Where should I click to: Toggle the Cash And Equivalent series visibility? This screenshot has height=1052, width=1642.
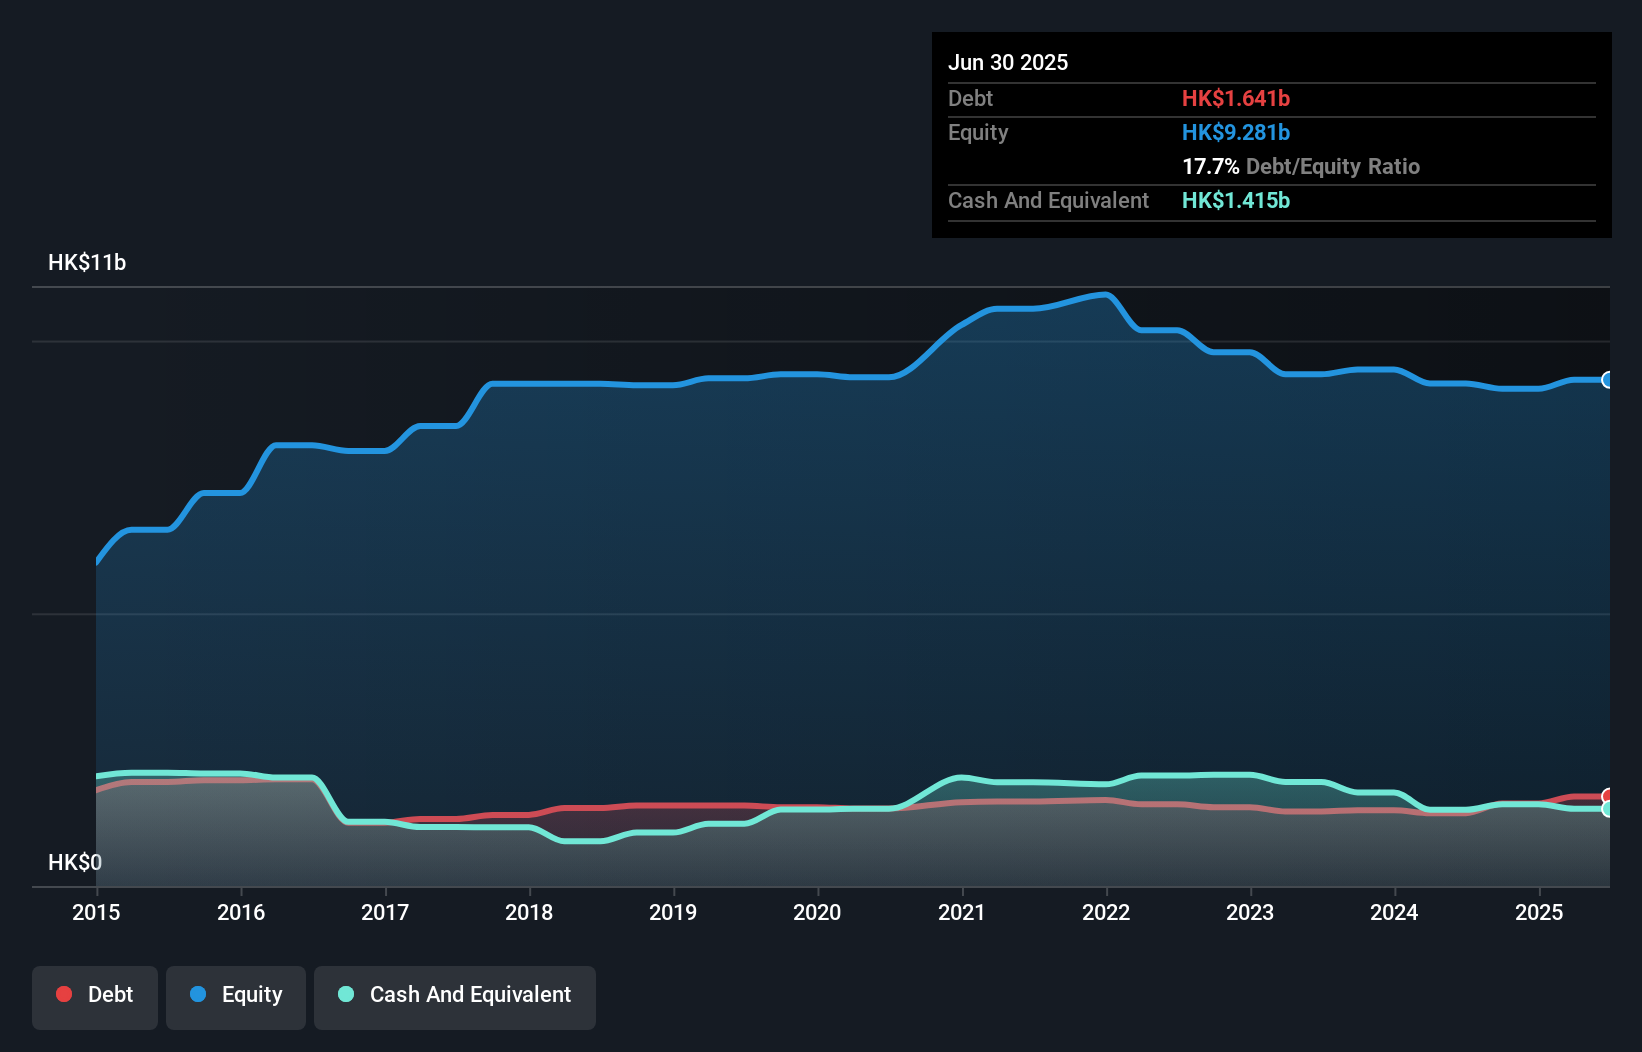pos(455,994)
